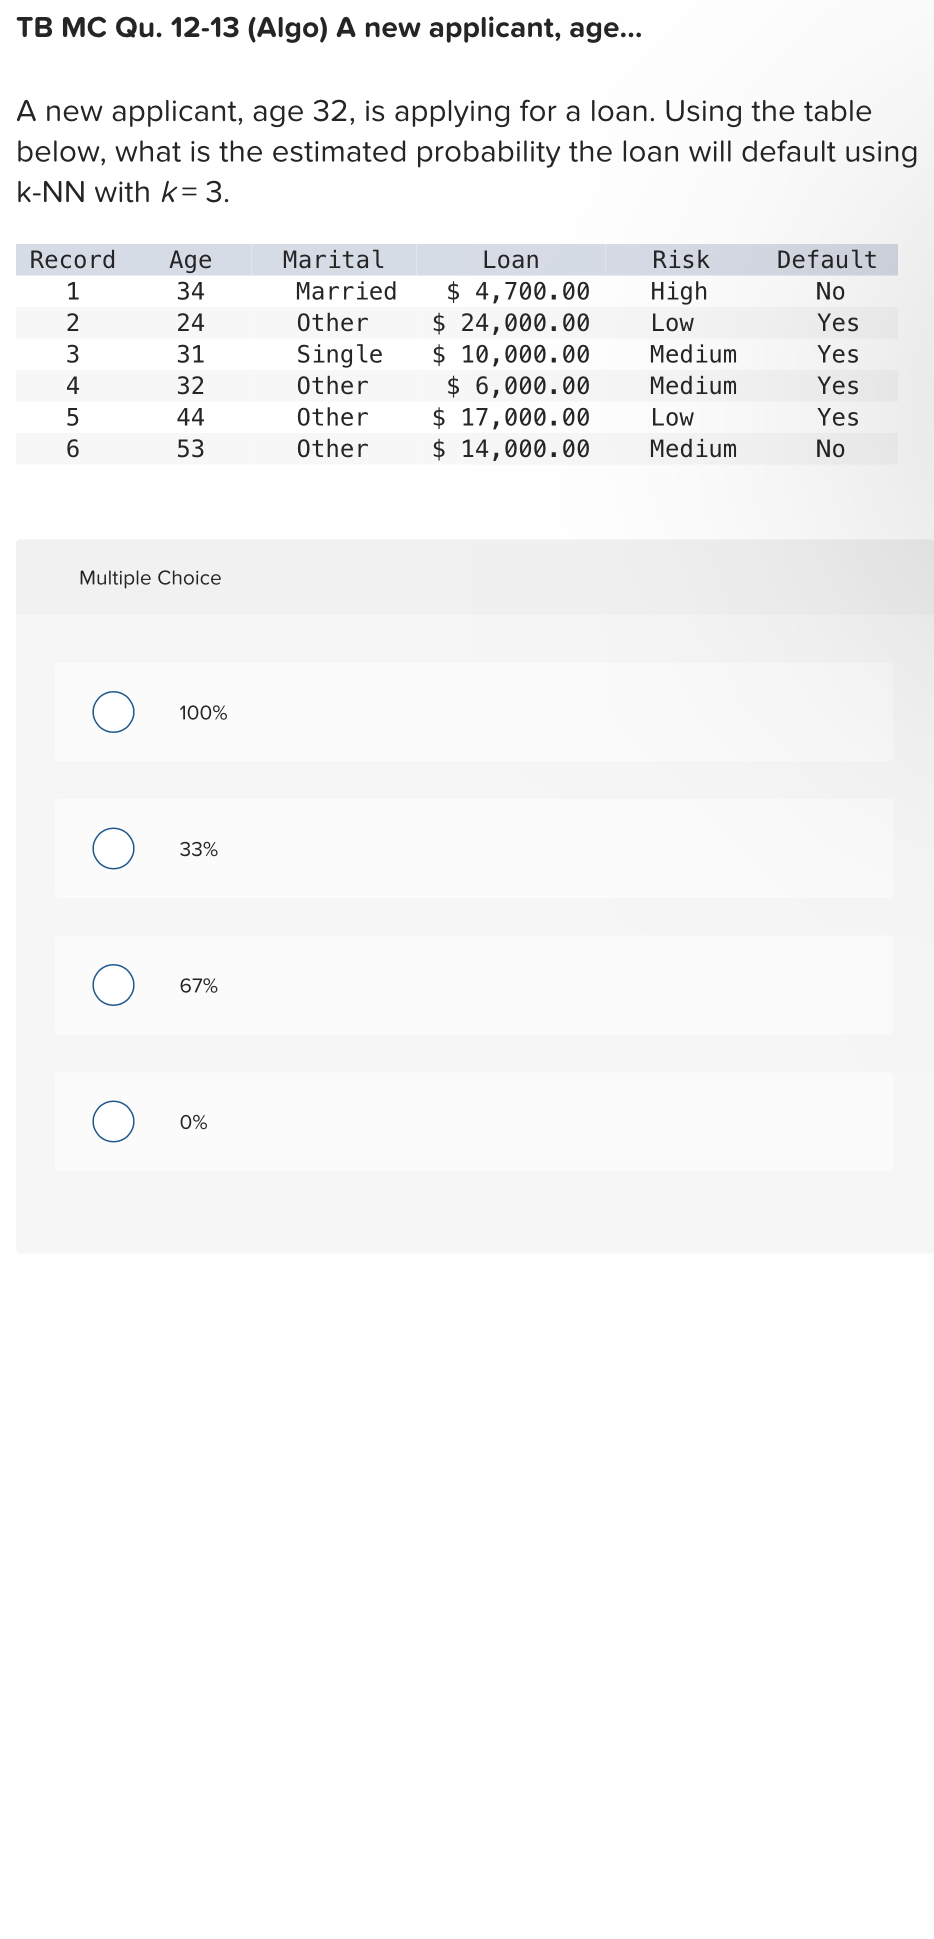Screen dimensions: 934x1939
Task: Click the '67%' answer label text
Action: pos(198,986)
